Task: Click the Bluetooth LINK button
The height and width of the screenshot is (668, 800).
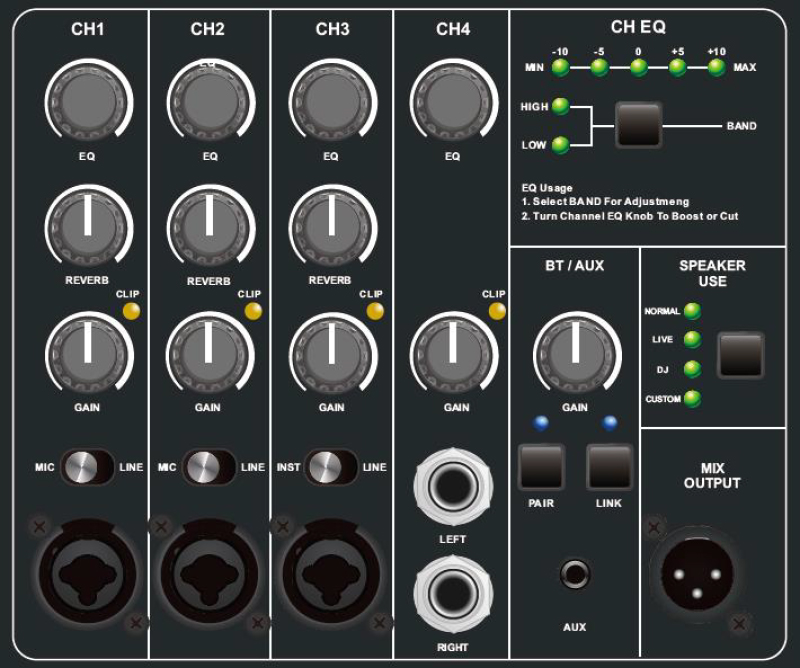Action: click(x=609, y=467)
